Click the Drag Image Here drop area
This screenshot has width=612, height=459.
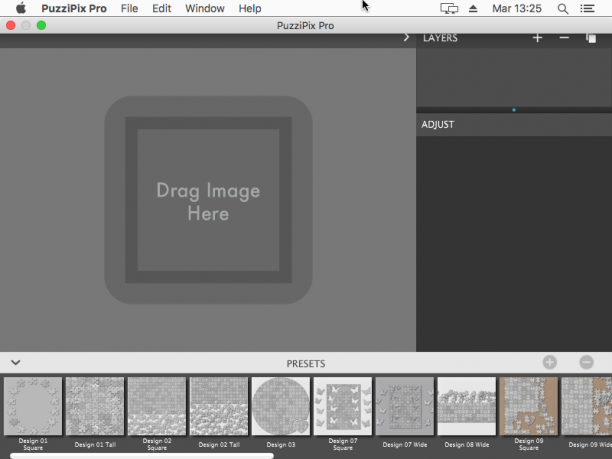coord(208,200)
